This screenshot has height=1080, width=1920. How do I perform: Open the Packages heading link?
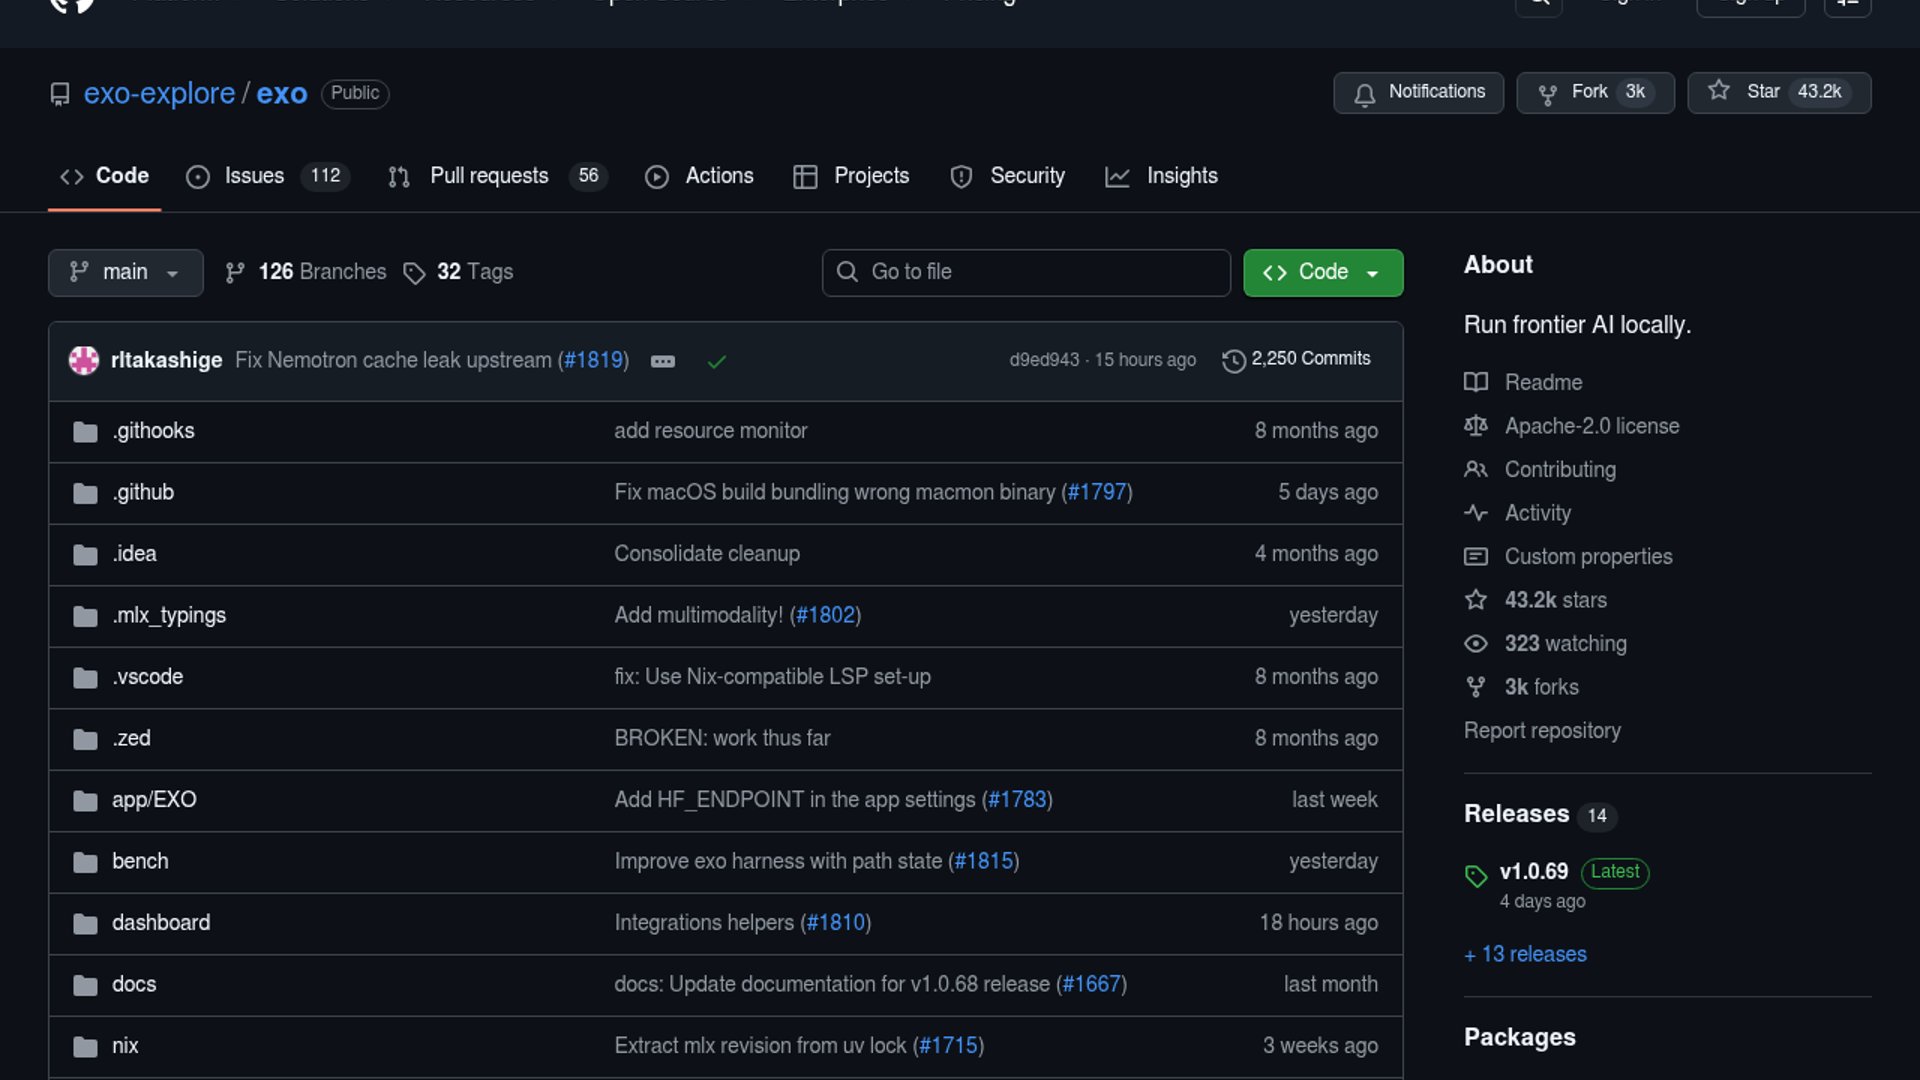[x=1520, y=1037]
